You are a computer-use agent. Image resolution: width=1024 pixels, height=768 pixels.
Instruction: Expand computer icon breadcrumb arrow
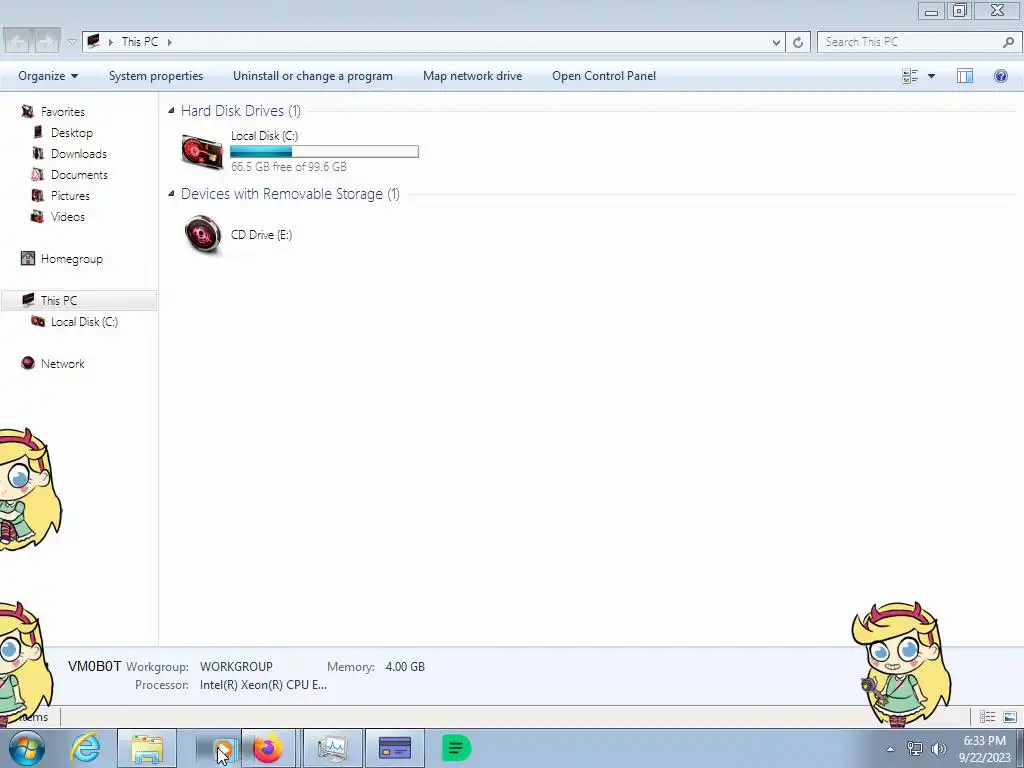[111, 42]
